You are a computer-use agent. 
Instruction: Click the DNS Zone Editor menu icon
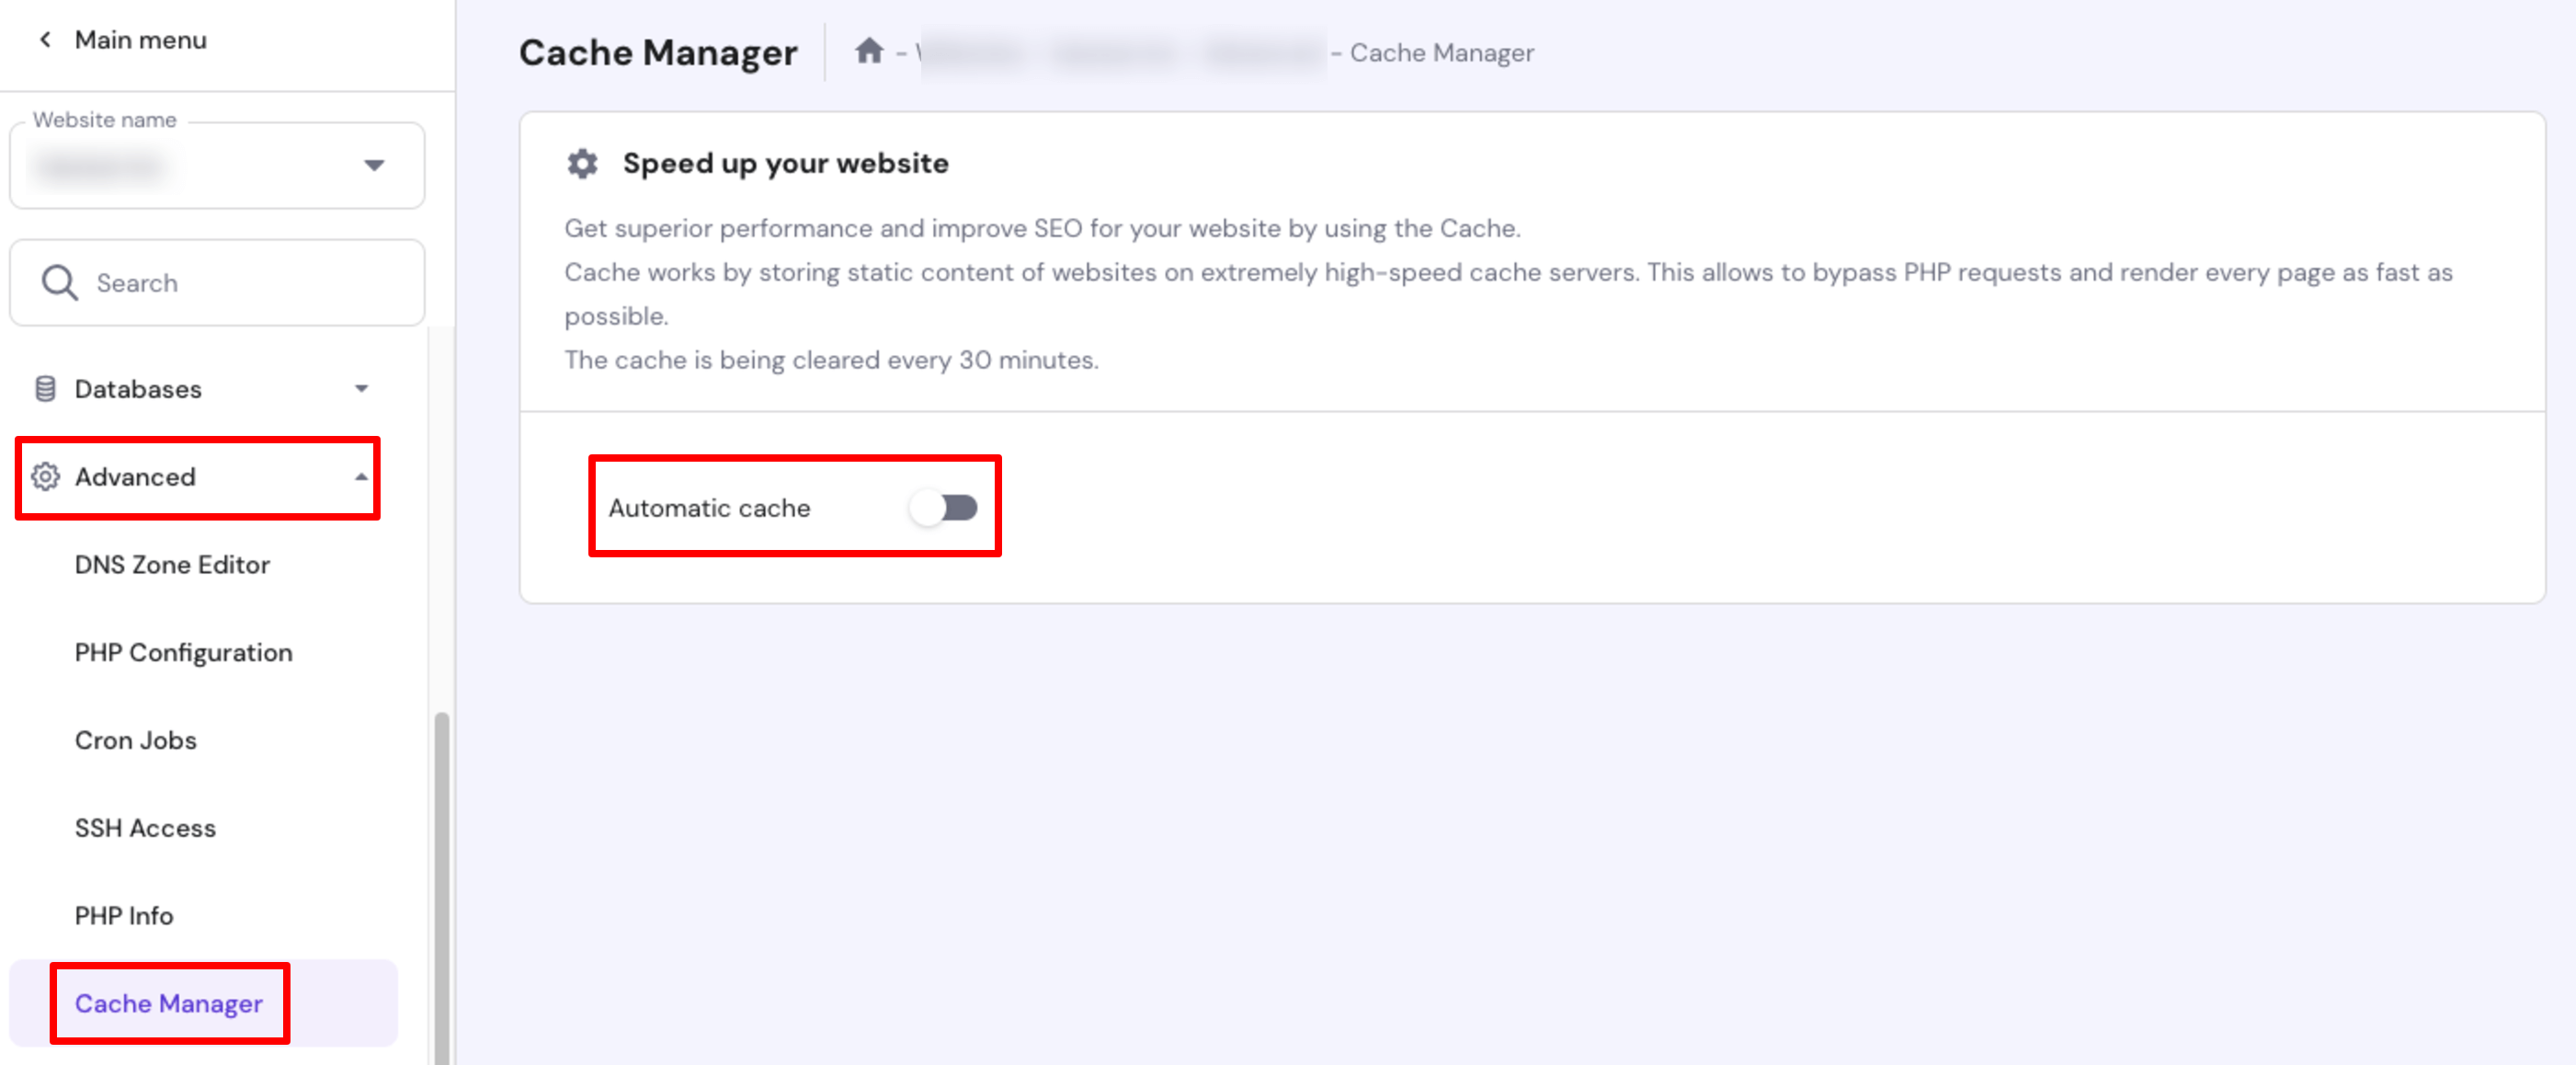click(x=171, y=564)
